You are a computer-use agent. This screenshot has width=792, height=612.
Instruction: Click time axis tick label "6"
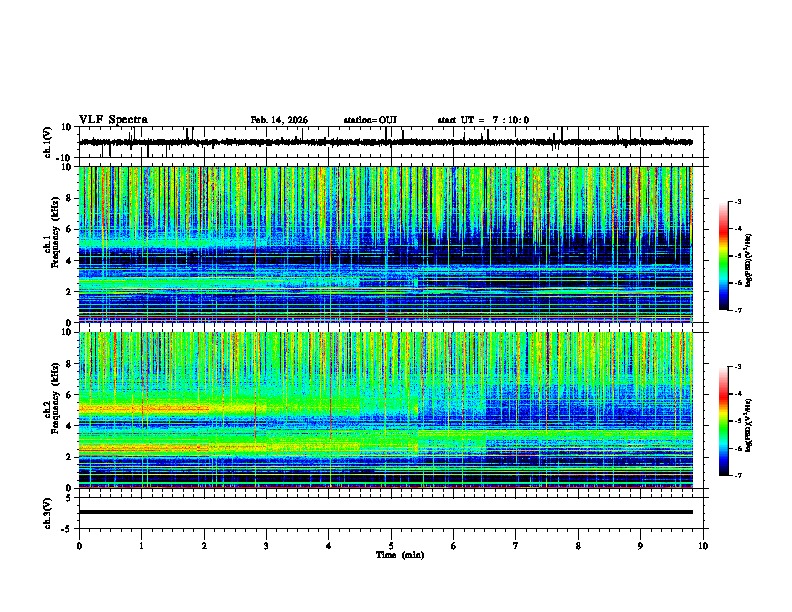(454, 546)
